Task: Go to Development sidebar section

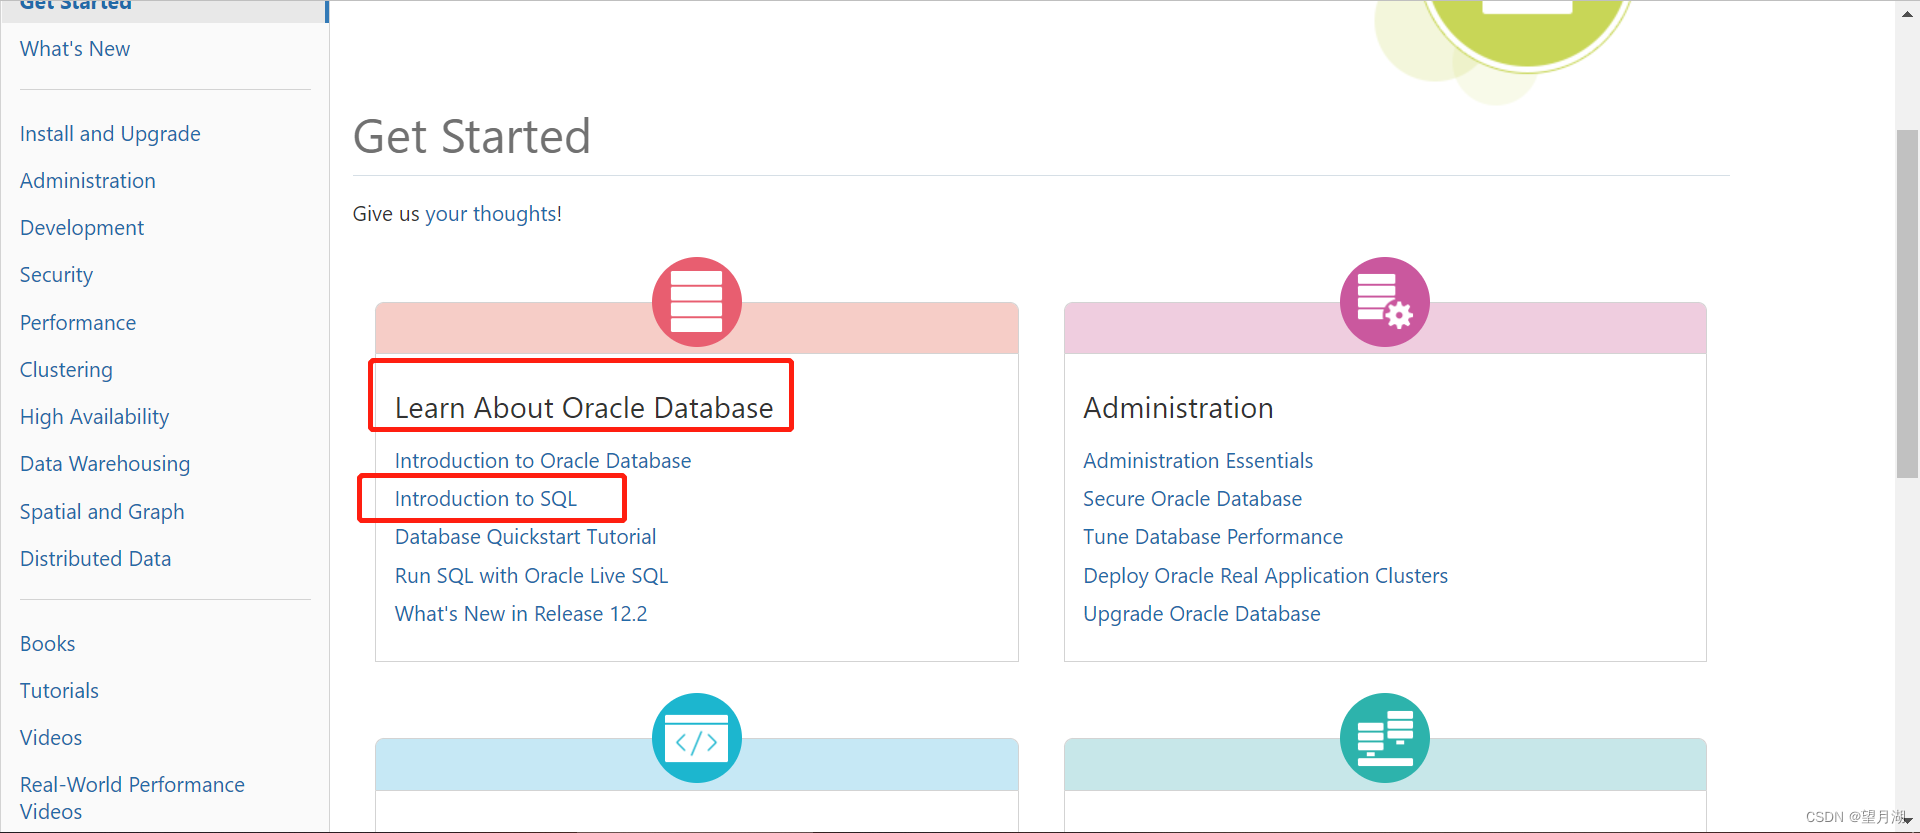Action: click(x=82, y=228)
